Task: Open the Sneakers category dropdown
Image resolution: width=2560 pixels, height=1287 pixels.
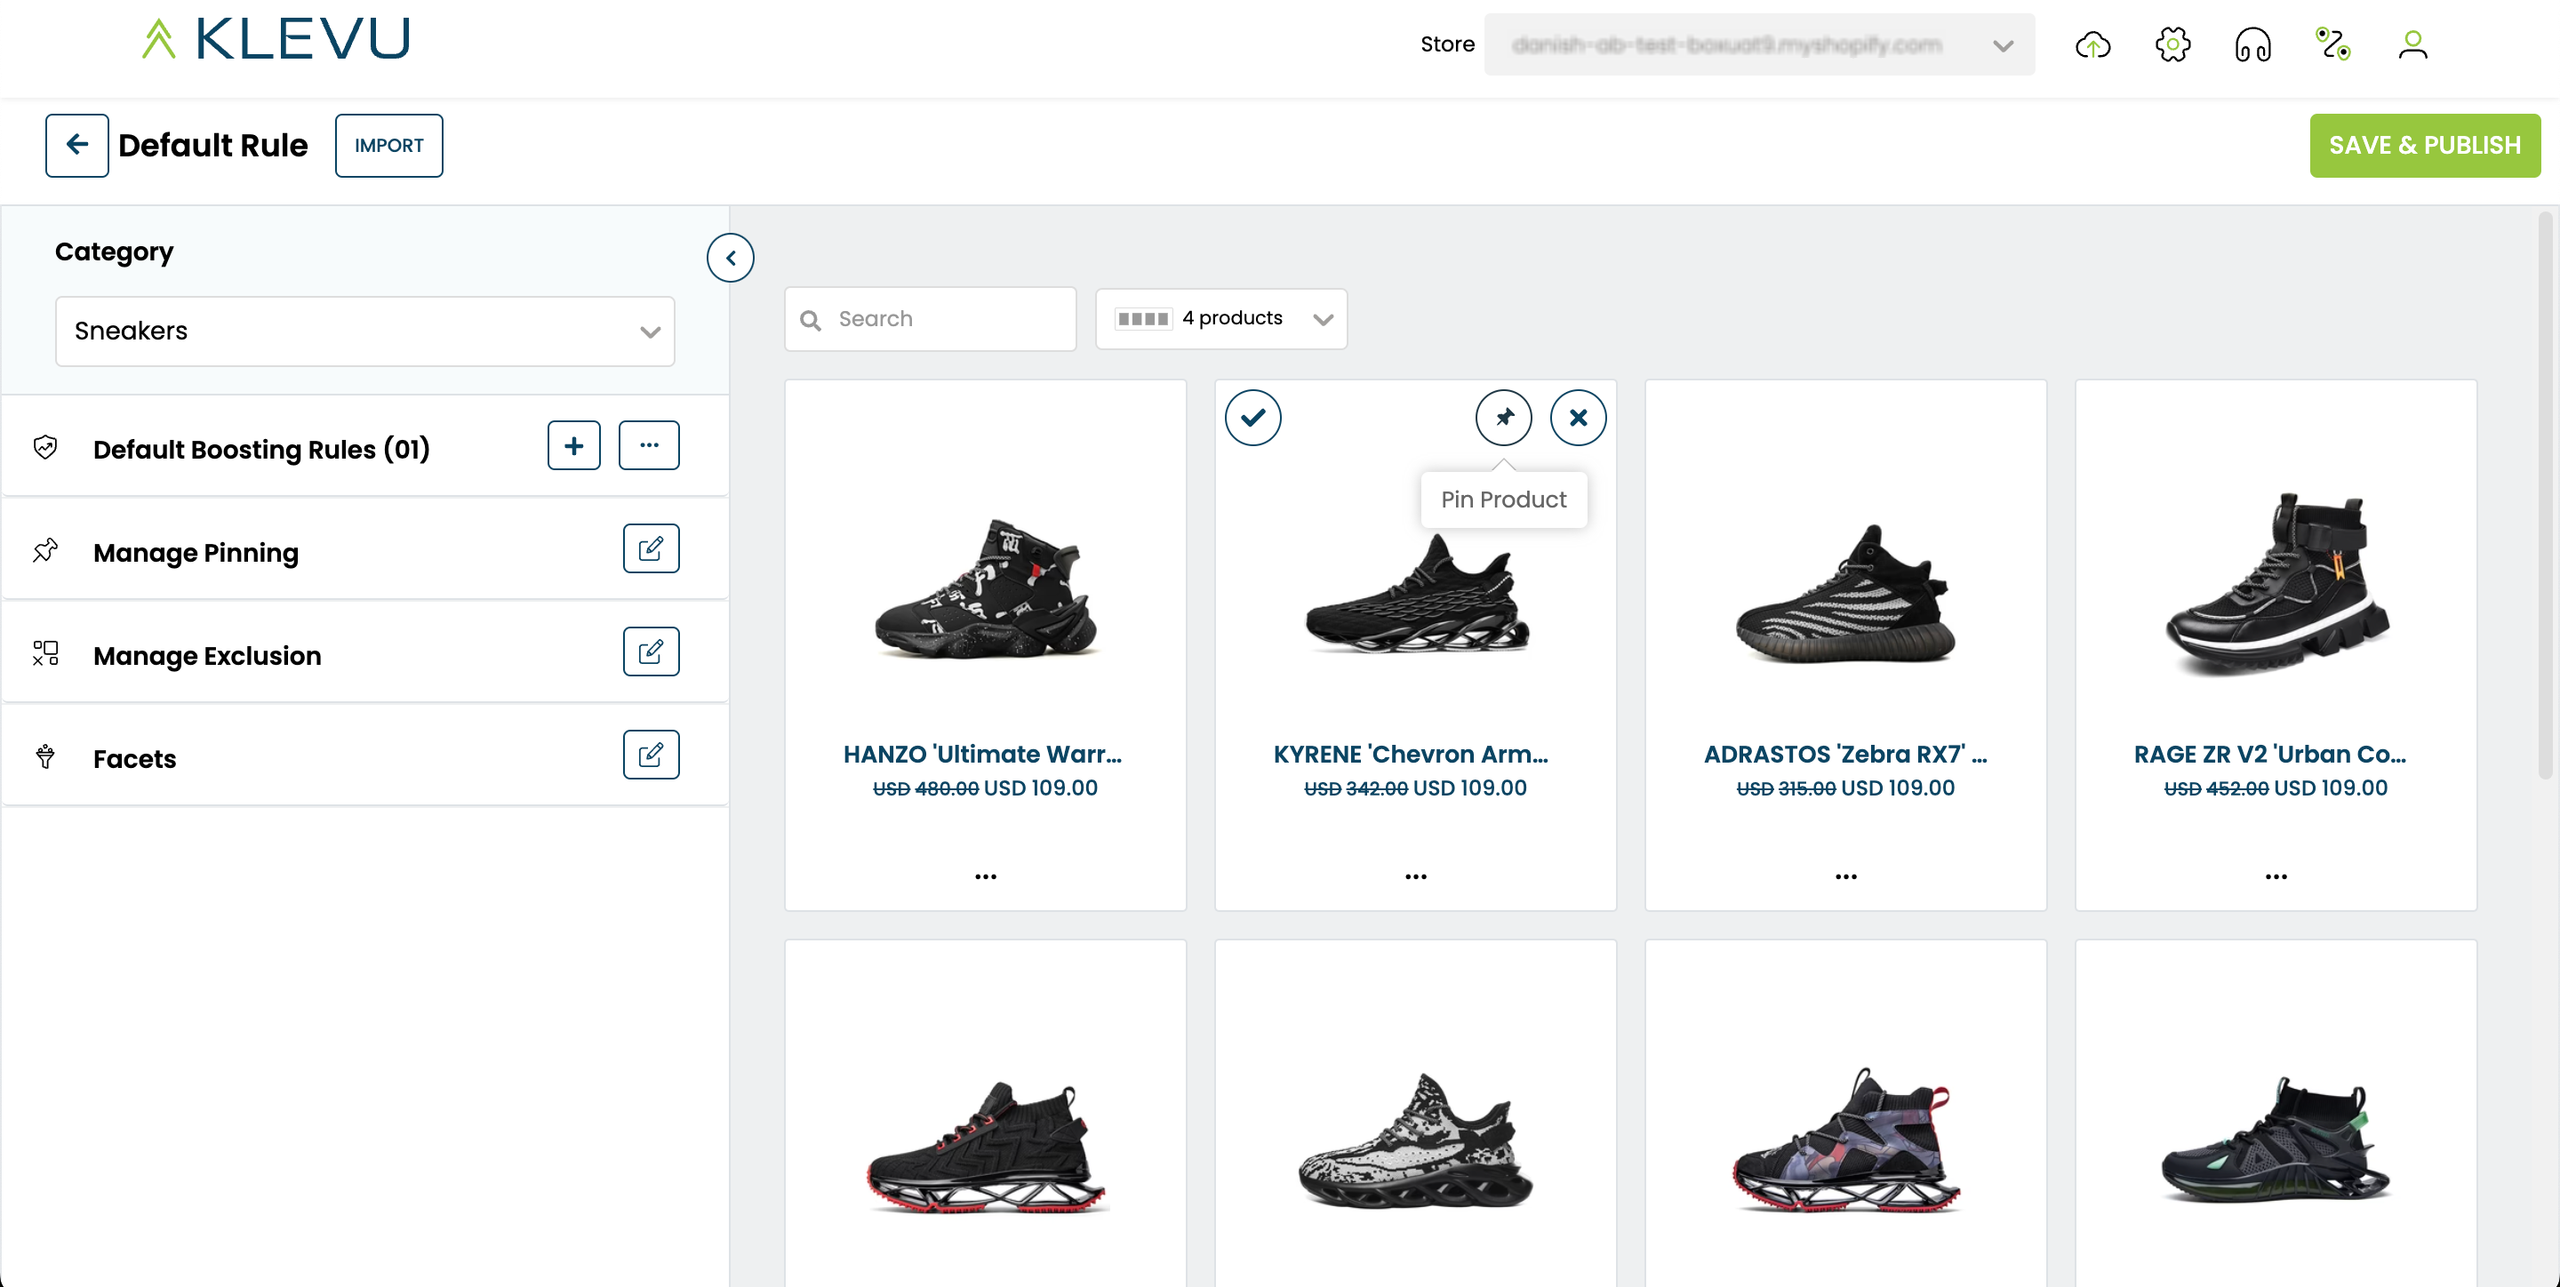Action: click(x=365, y=331)
